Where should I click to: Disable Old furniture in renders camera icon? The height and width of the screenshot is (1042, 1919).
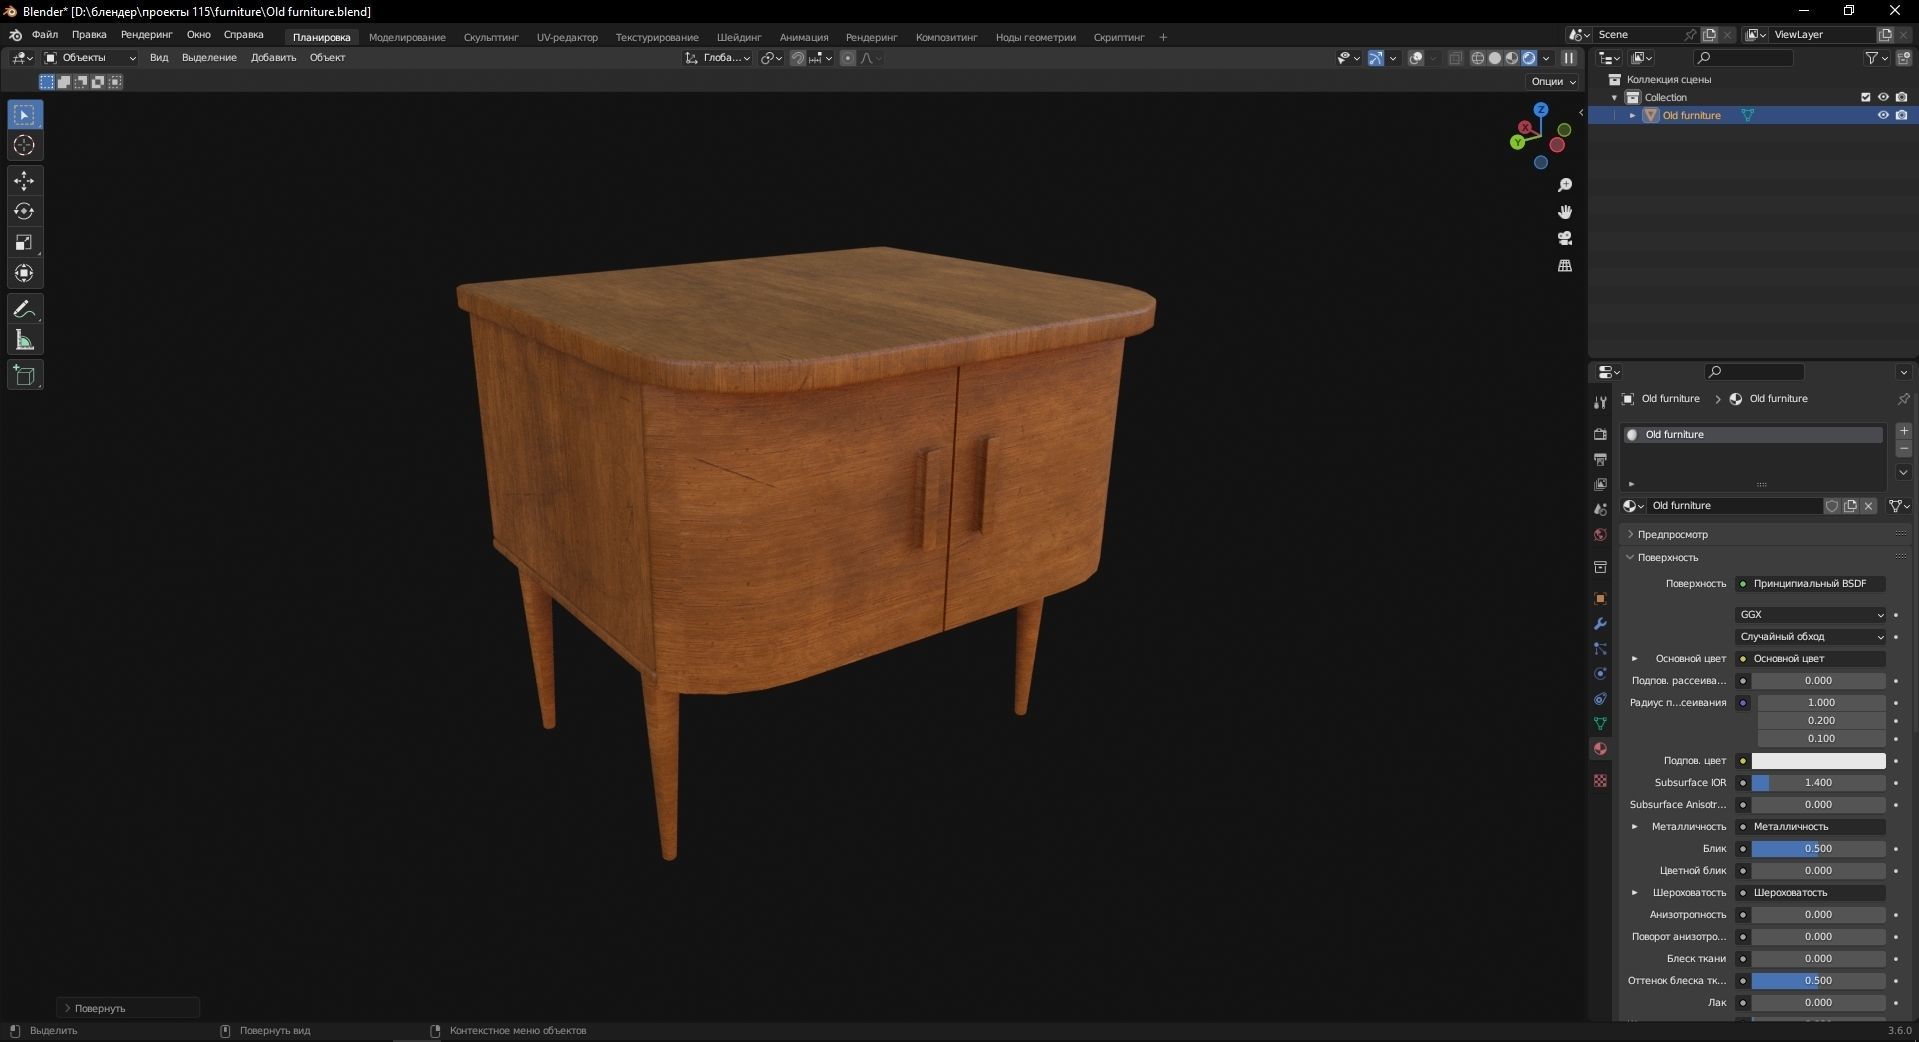[x=1901, y=115]
